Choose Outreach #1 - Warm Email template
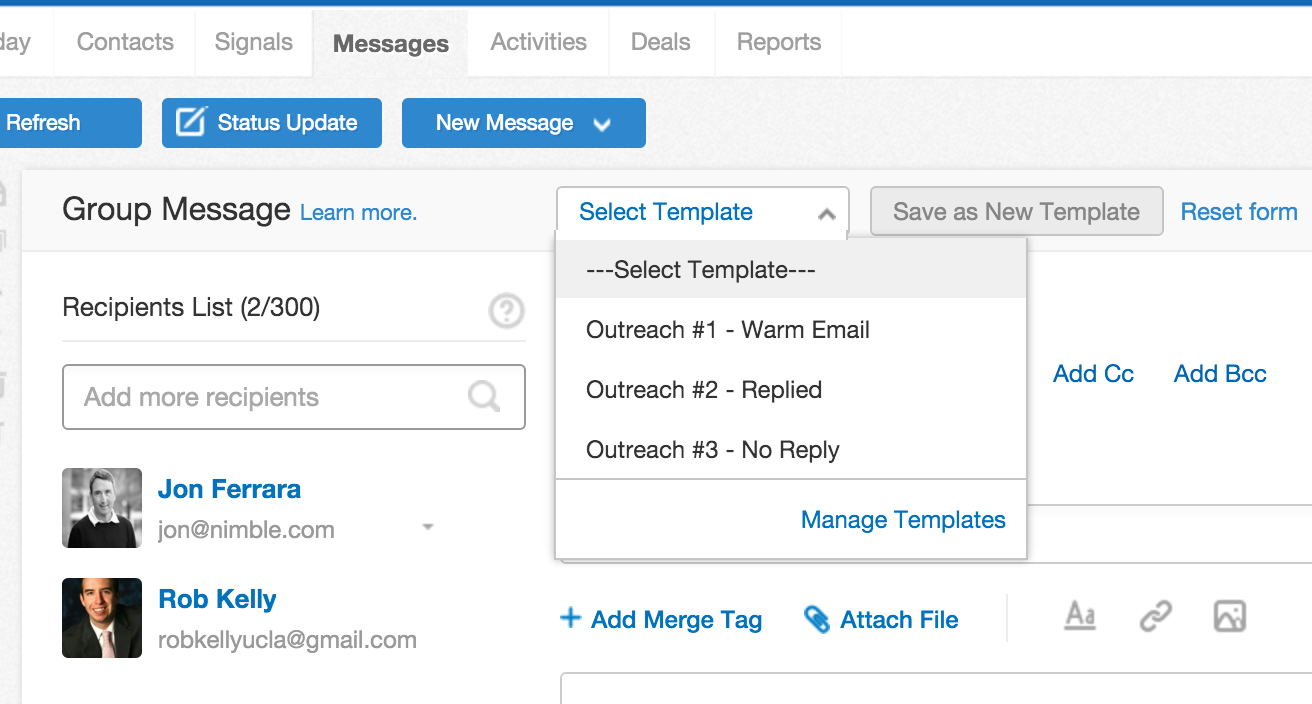Image resolution: width=1312 pixels, height=704 pixels. click(x=728, y=330)
